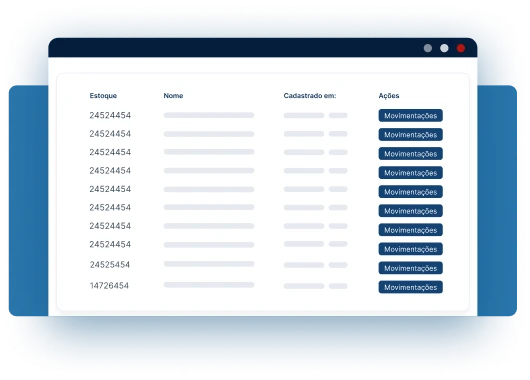Open Movimentações for the third row
This screenshot has height=380, width=530.
pos(410,154)
